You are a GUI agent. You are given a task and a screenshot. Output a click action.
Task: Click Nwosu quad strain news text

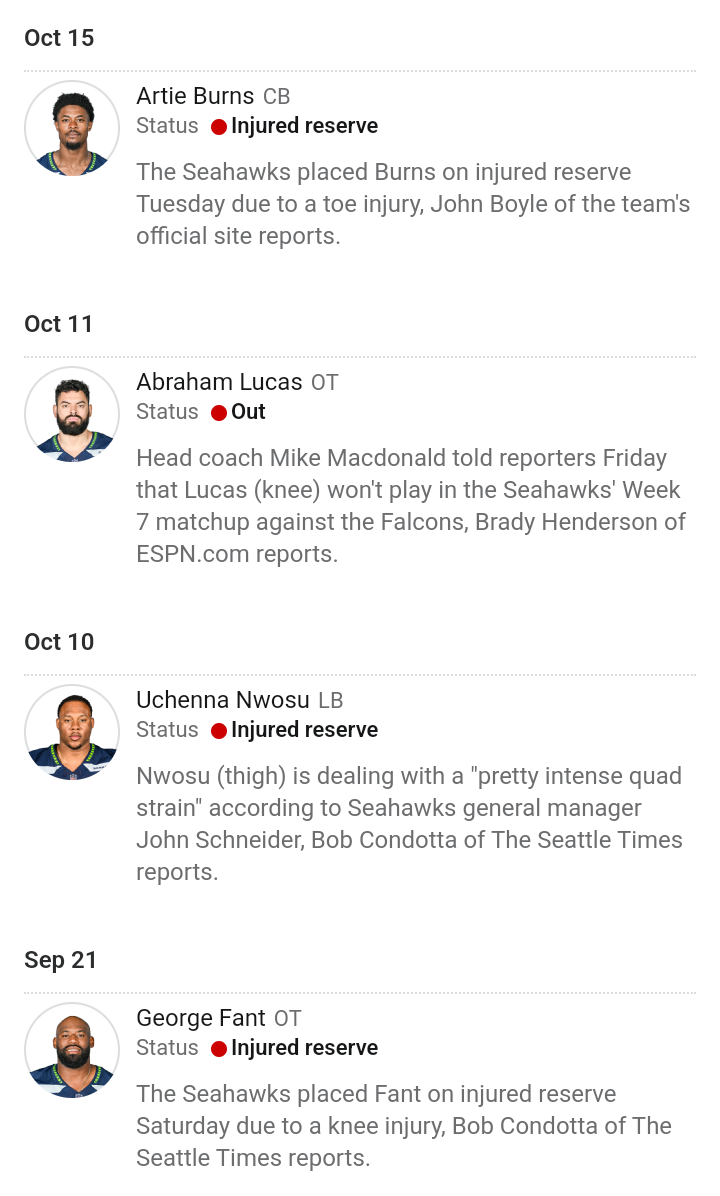pyautogui.click(x=410, y=824)
